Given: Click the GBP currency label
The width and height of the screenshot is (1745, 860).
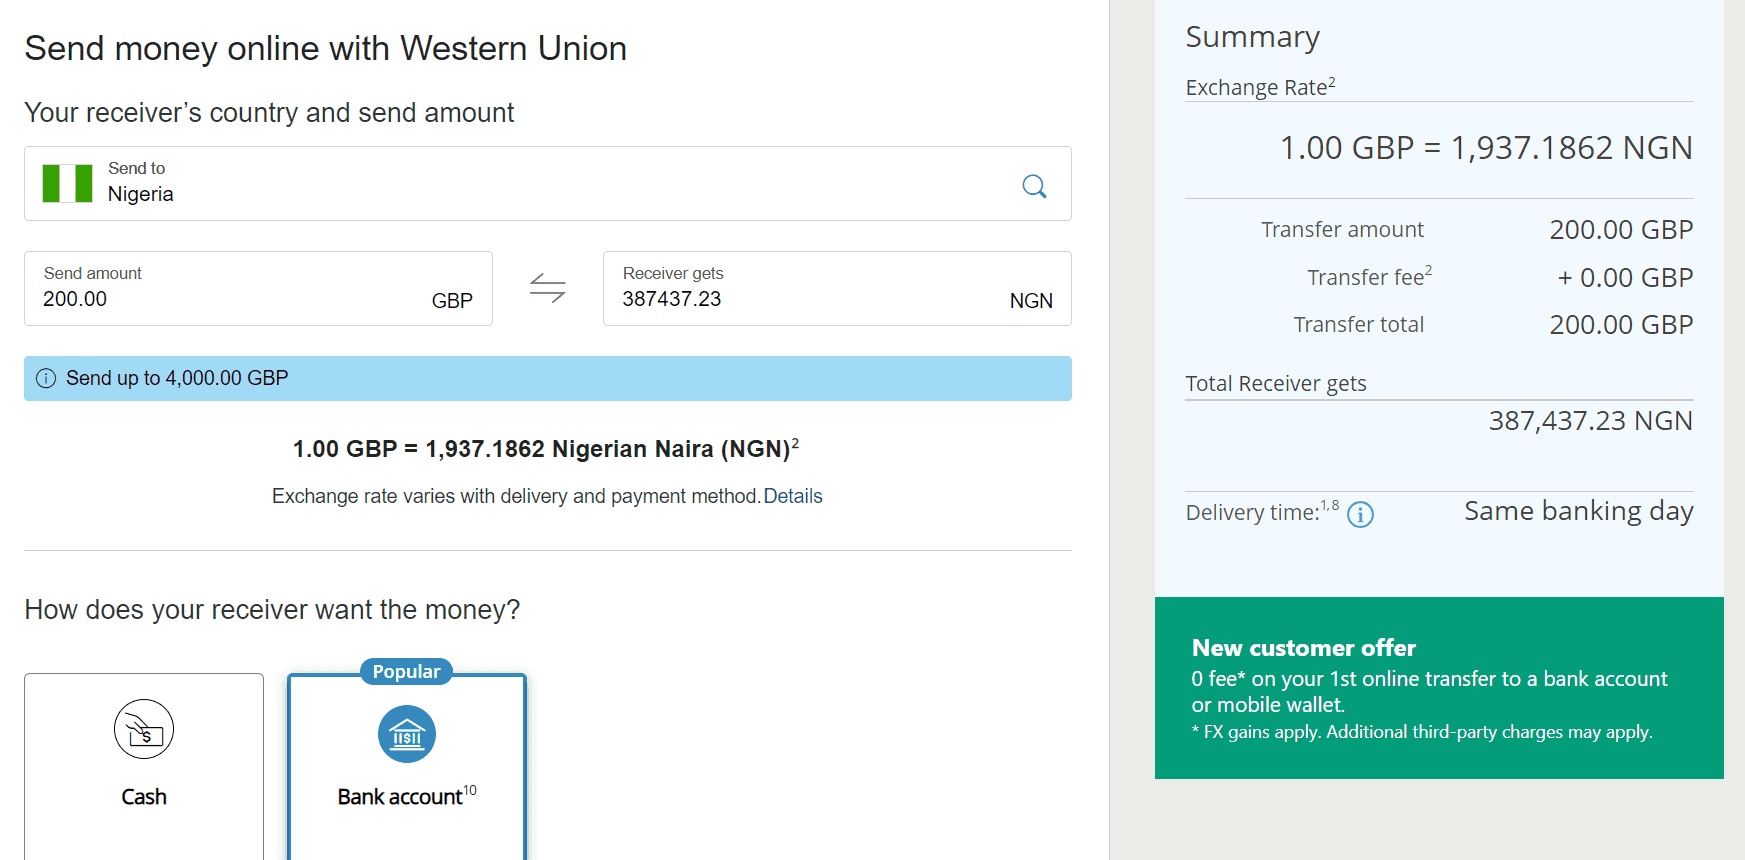Looking at the screenshot, I should (x=452, y=301).
